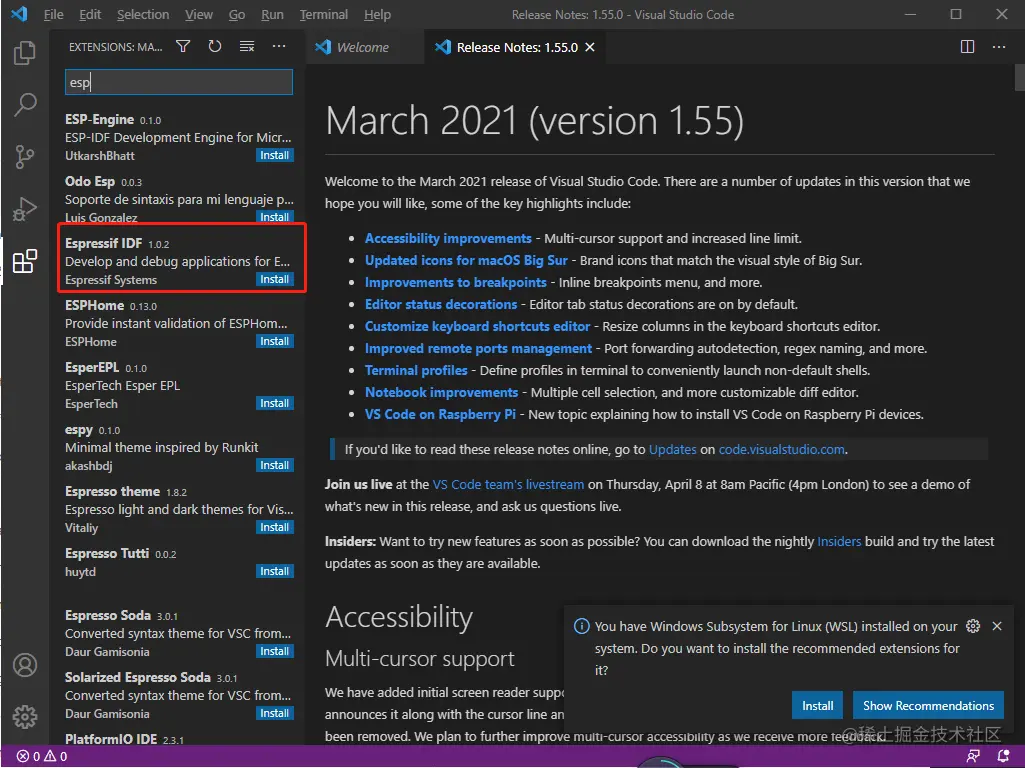Screen dimensions: 1025x768
Task: Open Updated icons for macOS Big Sur link
Action: pos(466,260)
